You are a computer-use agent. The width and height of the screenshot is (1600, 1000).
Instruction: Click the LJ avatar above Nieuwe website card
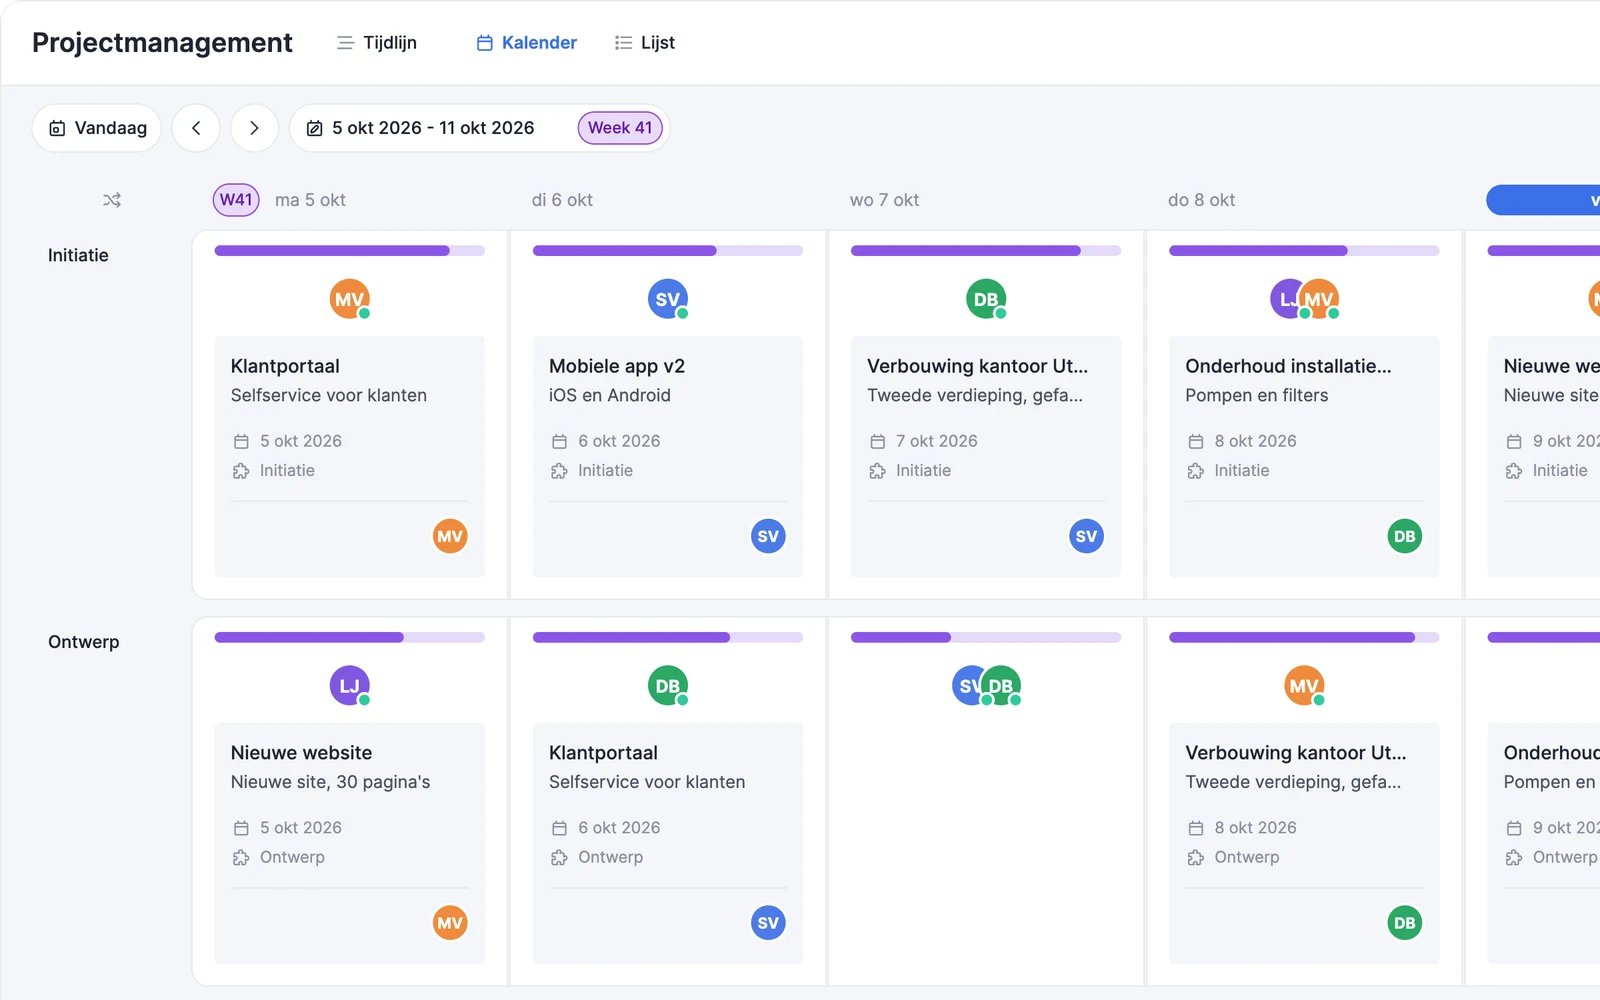(x=350, y=686)
